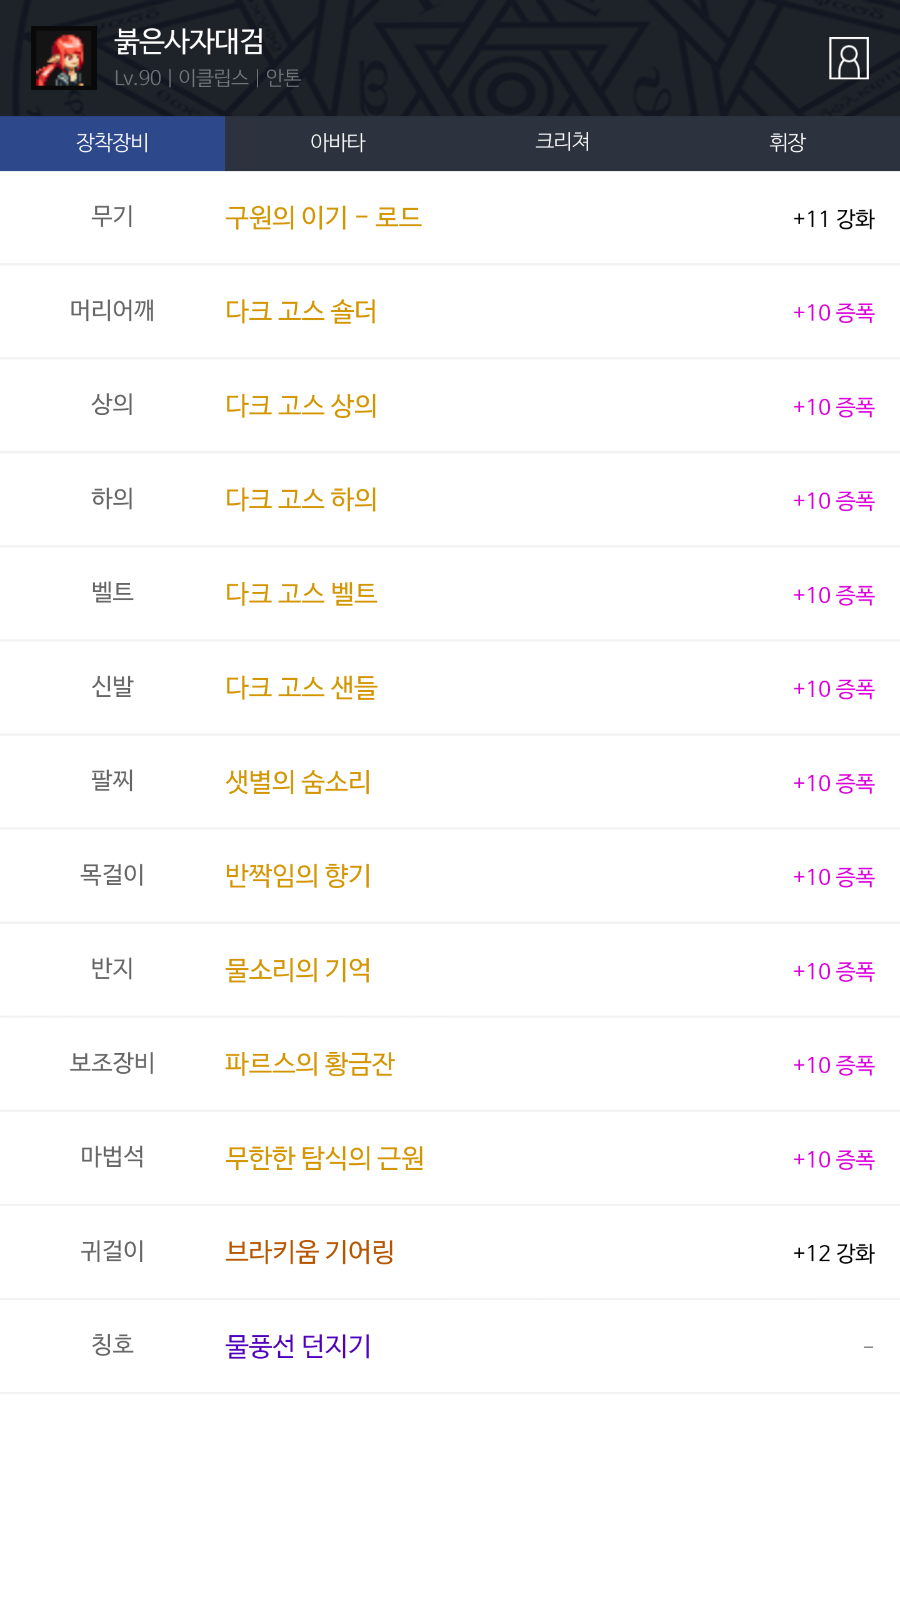
Task: Click the 다크 고스 숄더 item
Action: tap(301, 312)
